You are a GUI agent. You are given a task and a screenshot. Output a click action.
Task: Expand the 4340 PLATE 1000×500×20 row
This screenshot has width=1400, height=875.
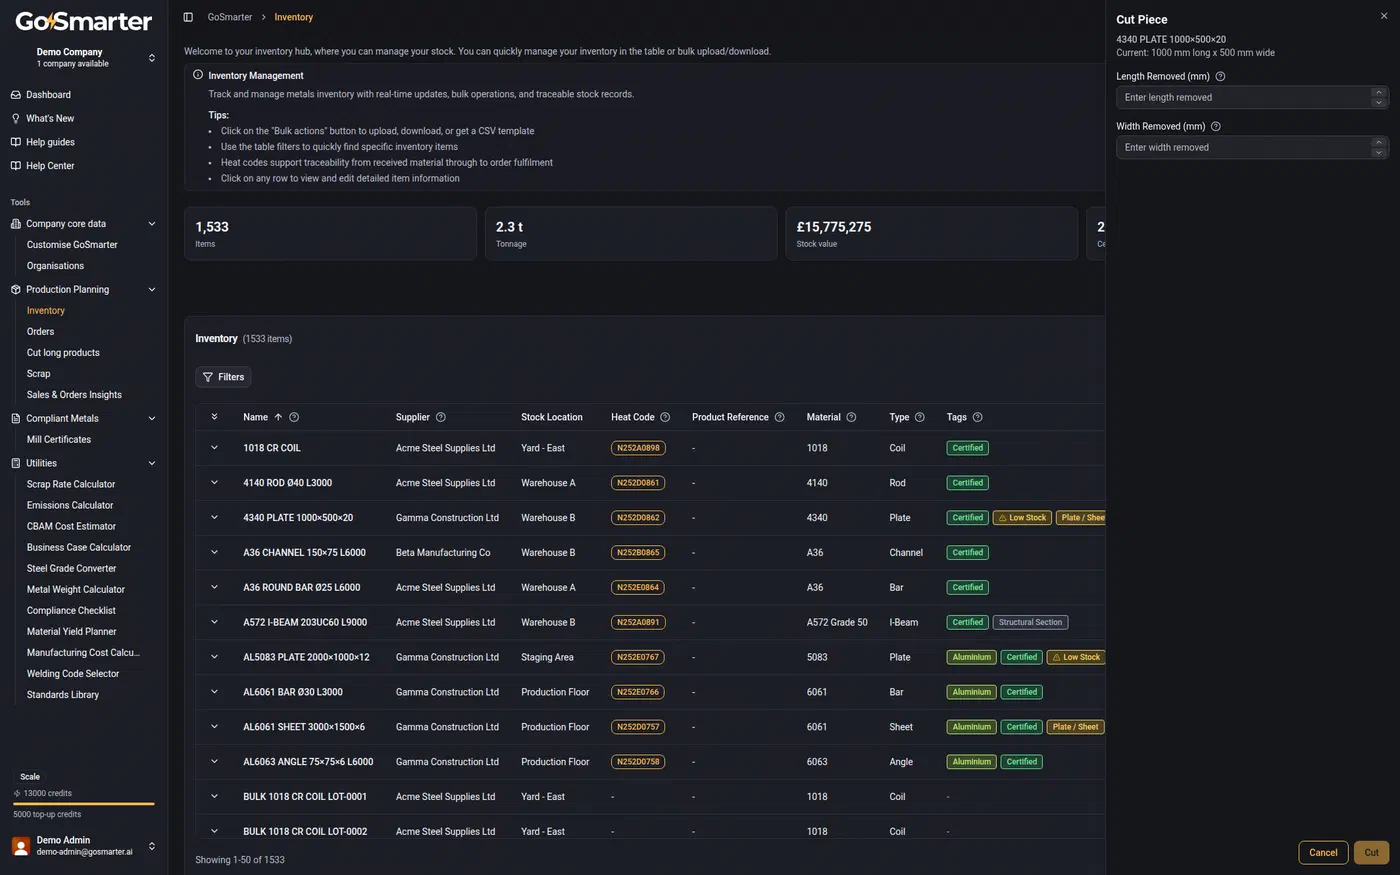[x=214, y=518]
